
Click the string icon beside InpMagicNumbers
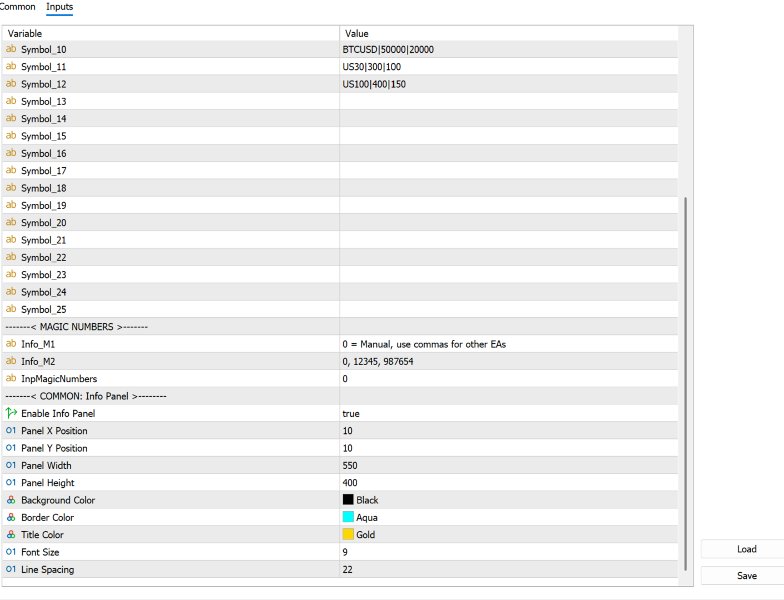point(11,378)
